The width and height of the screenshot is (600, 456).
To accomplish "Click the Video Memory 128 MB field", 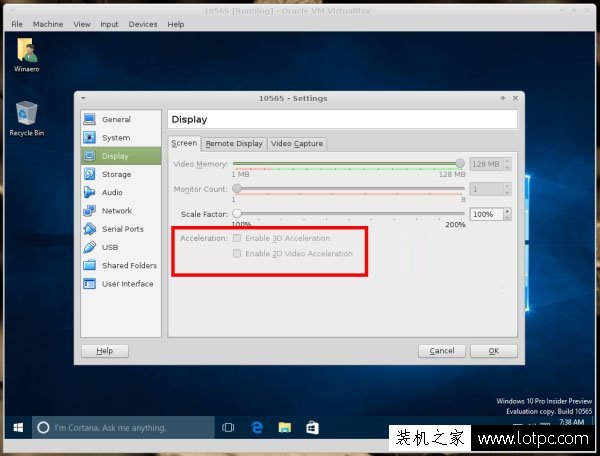I will [x=487, y=164].
